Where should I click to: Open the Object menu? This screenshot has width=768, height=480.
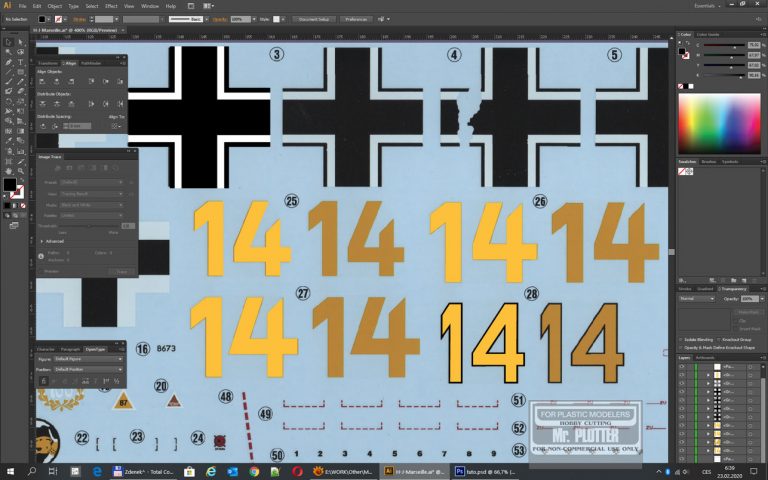click(x=54, y=6)
